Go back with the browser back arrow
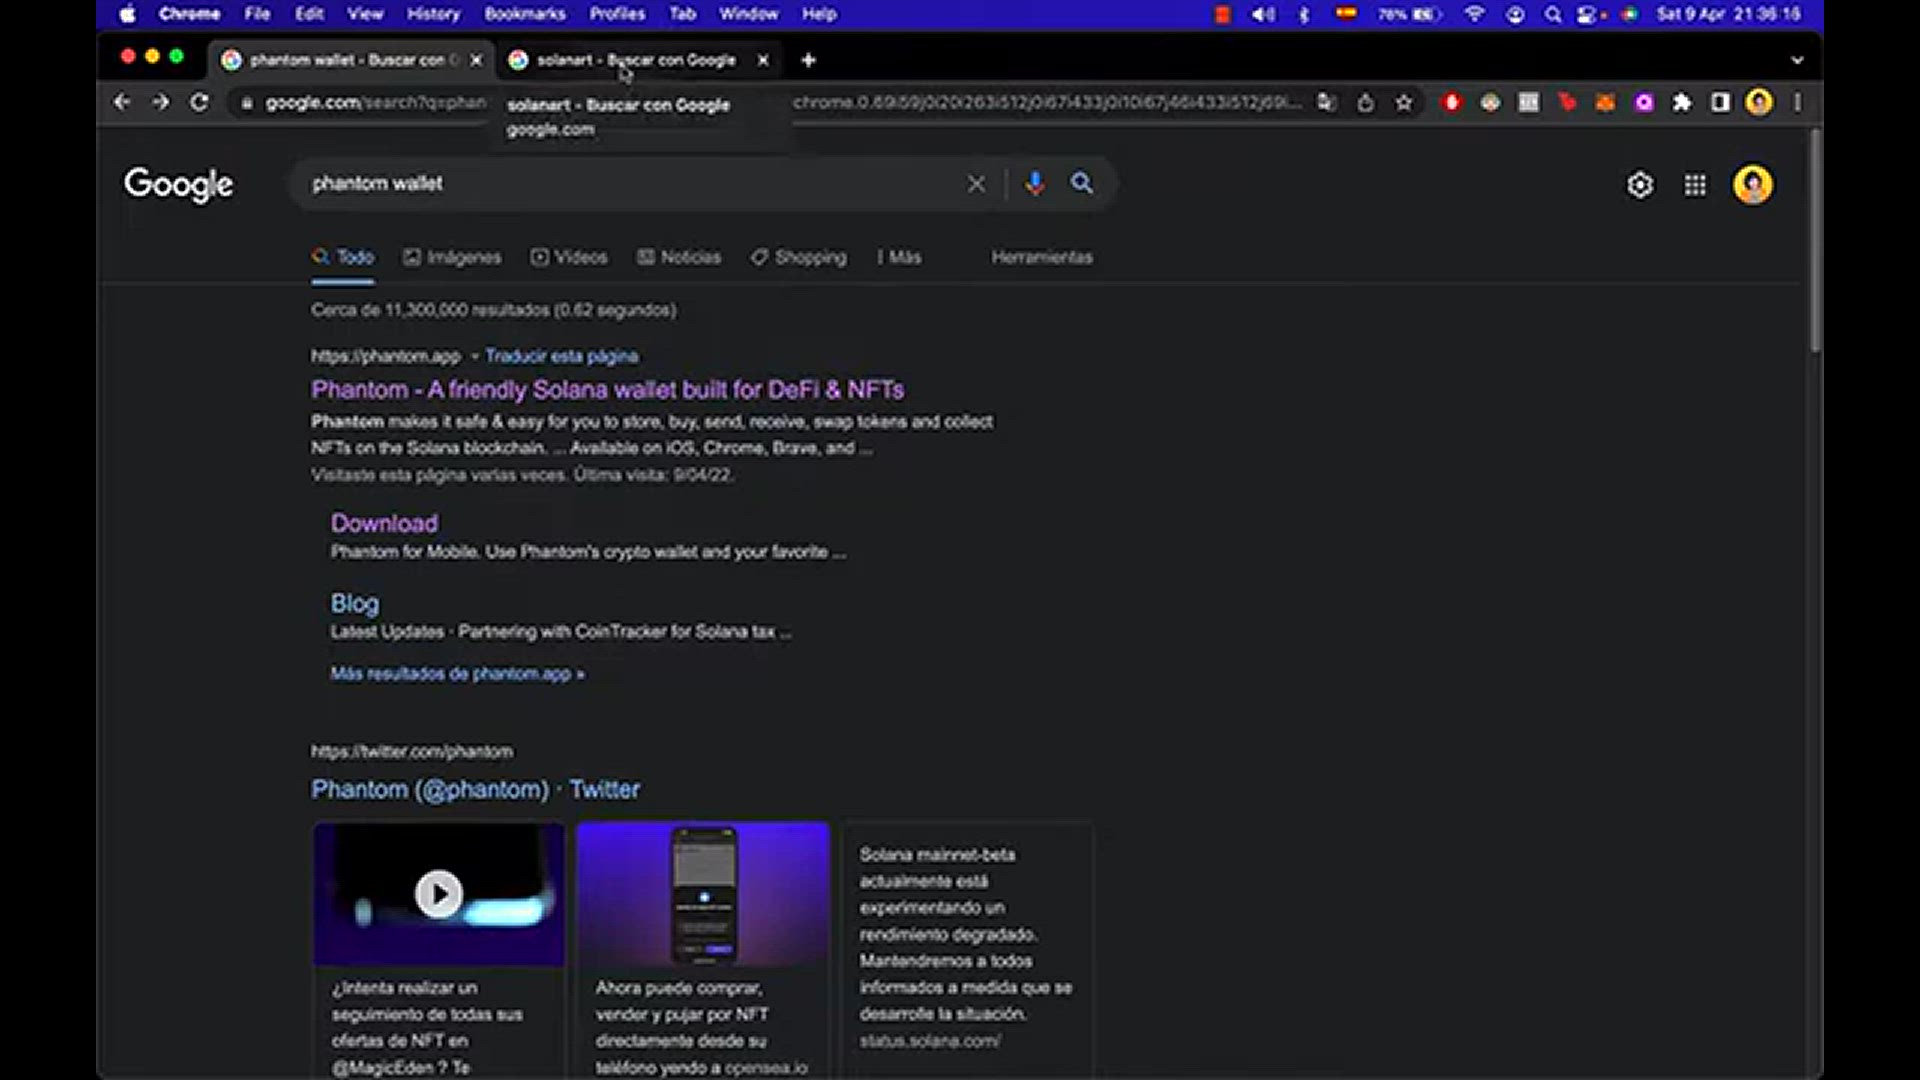Screen dimensions: 1920x1080 point(122,102)
